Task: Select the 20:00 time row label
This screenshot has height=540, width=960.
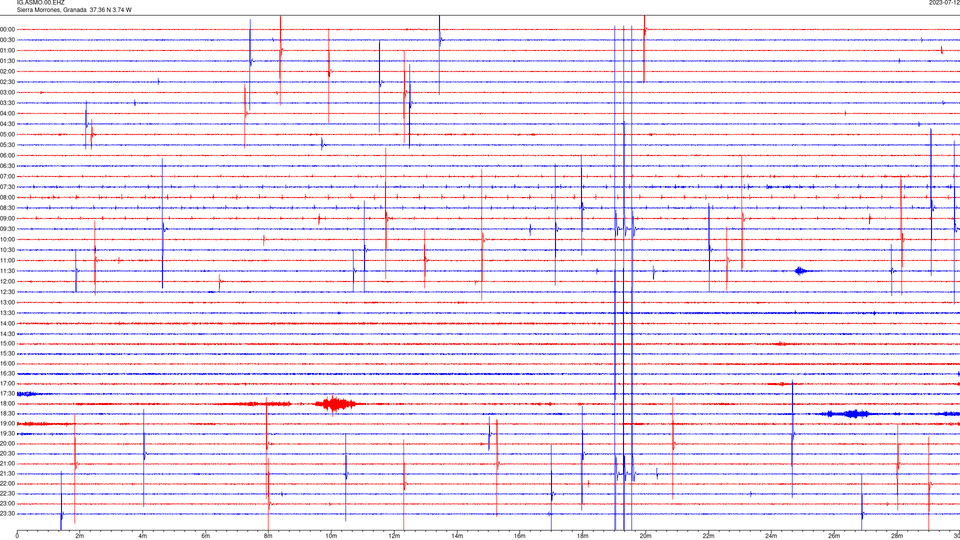Action: pyautogui.click(x=7, y=443)
